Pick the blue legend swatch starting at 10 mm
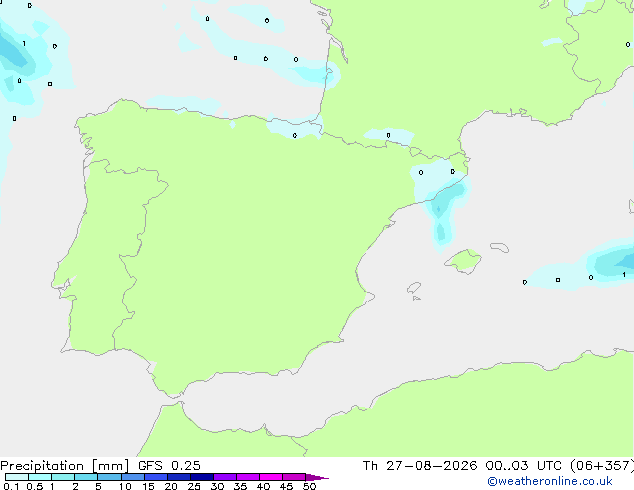Viewport: 634px width, 490px height. tap(133, 477)
